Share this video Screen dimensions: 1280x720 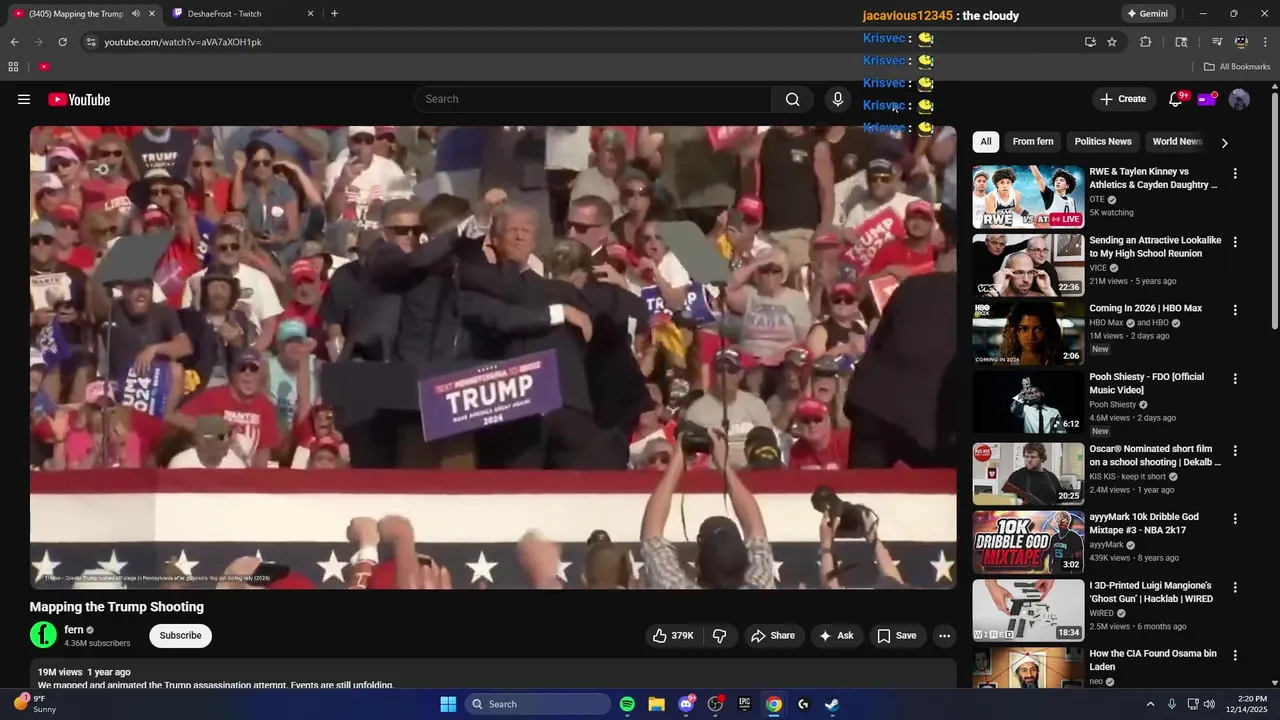773,636
